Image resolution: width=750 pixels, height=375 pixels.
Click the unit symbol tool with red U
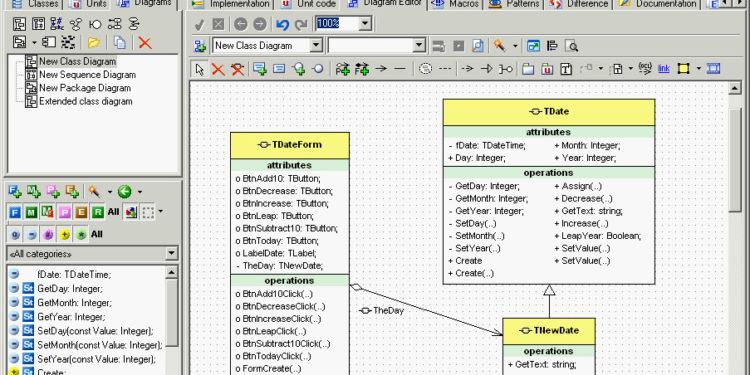(547, 69)
